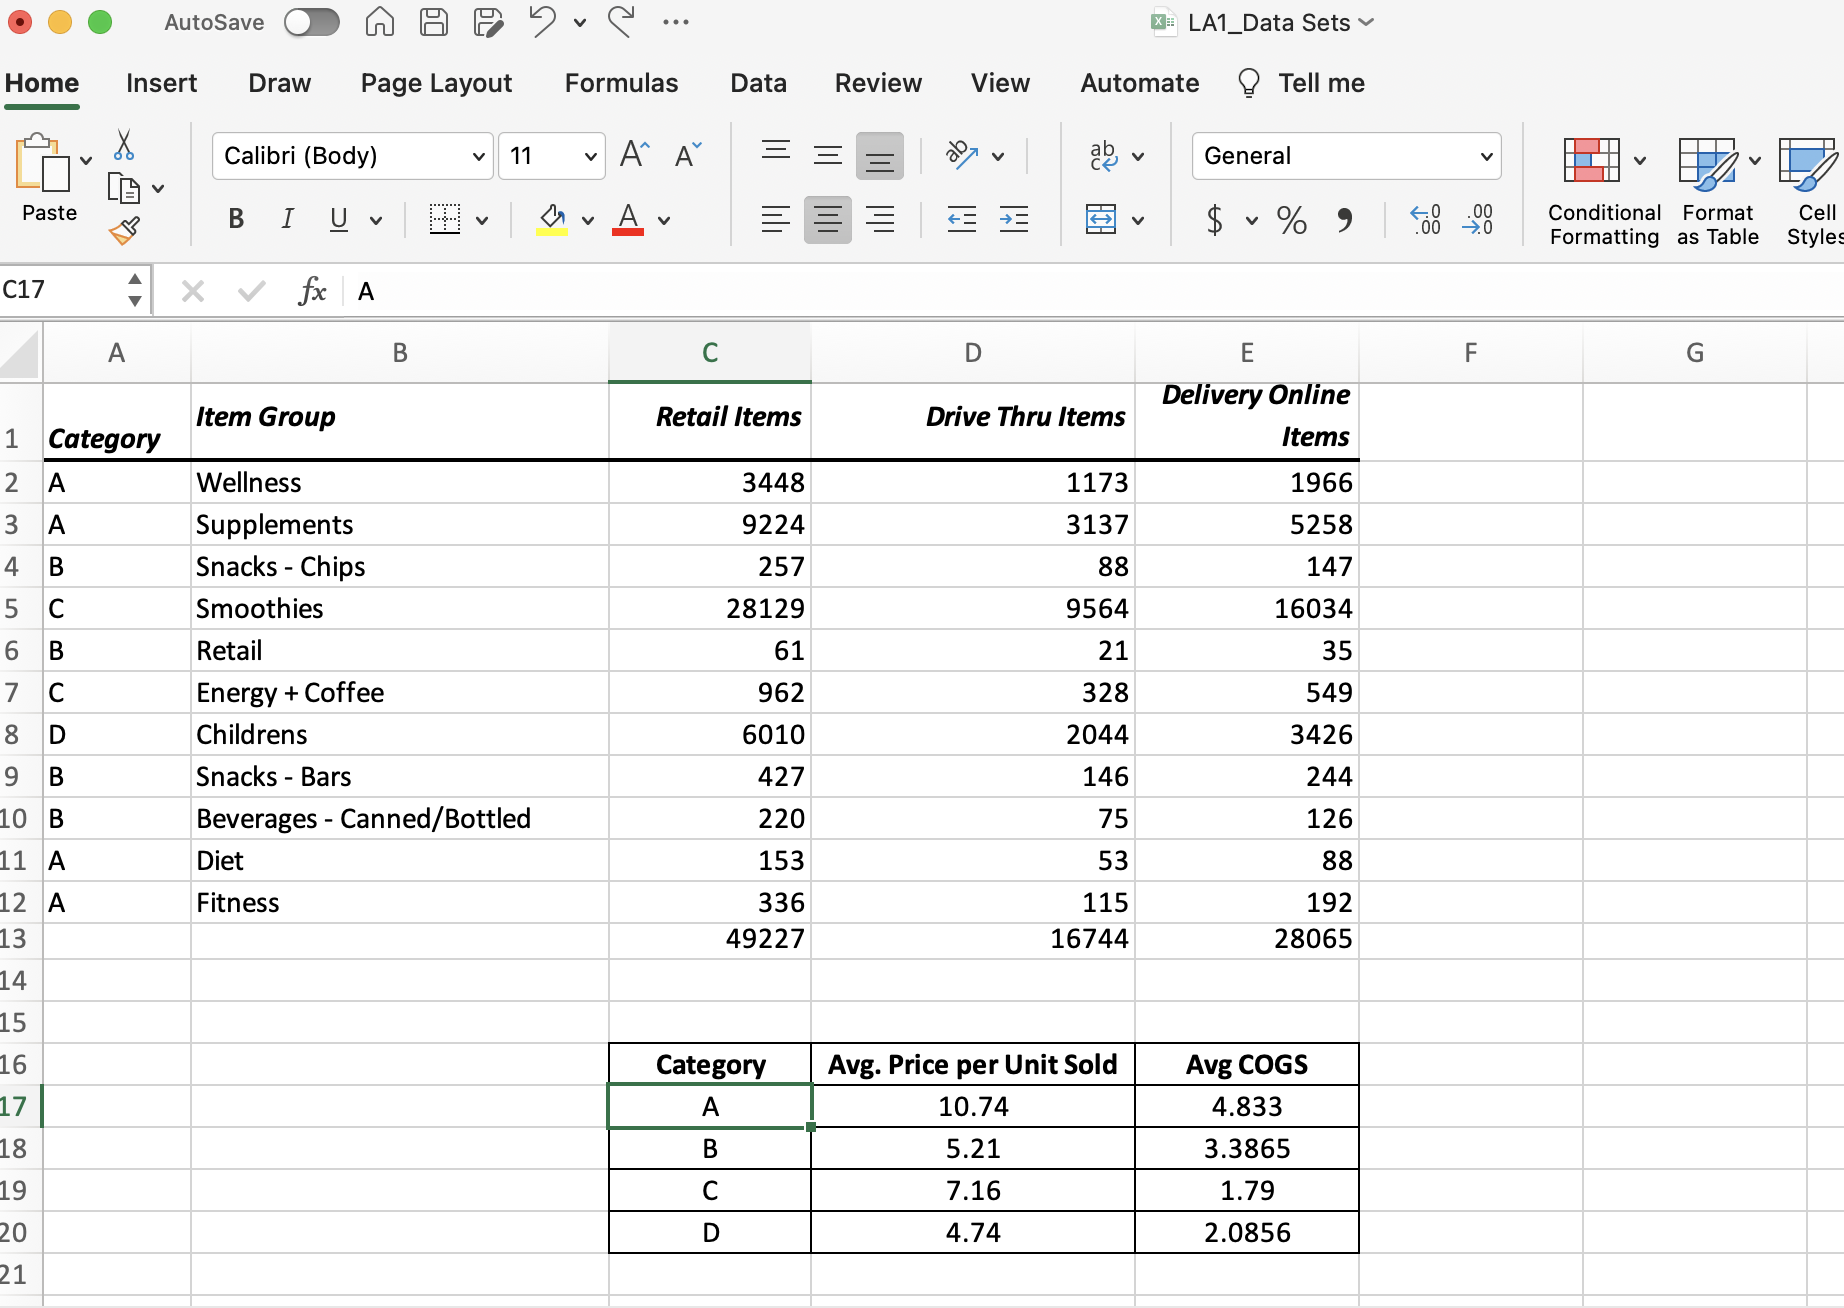Click the formula bar input area
1844x1308 pixels.
700,291
